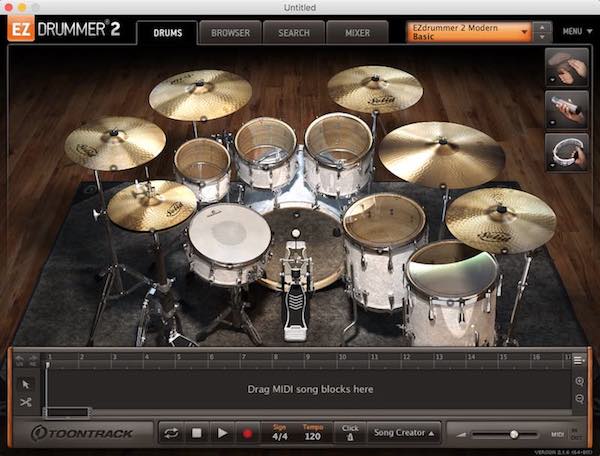Open the EZdrummer 2 Modern Basic dropdown
This screenshot has height=456, width=600.
click(469, 32)
